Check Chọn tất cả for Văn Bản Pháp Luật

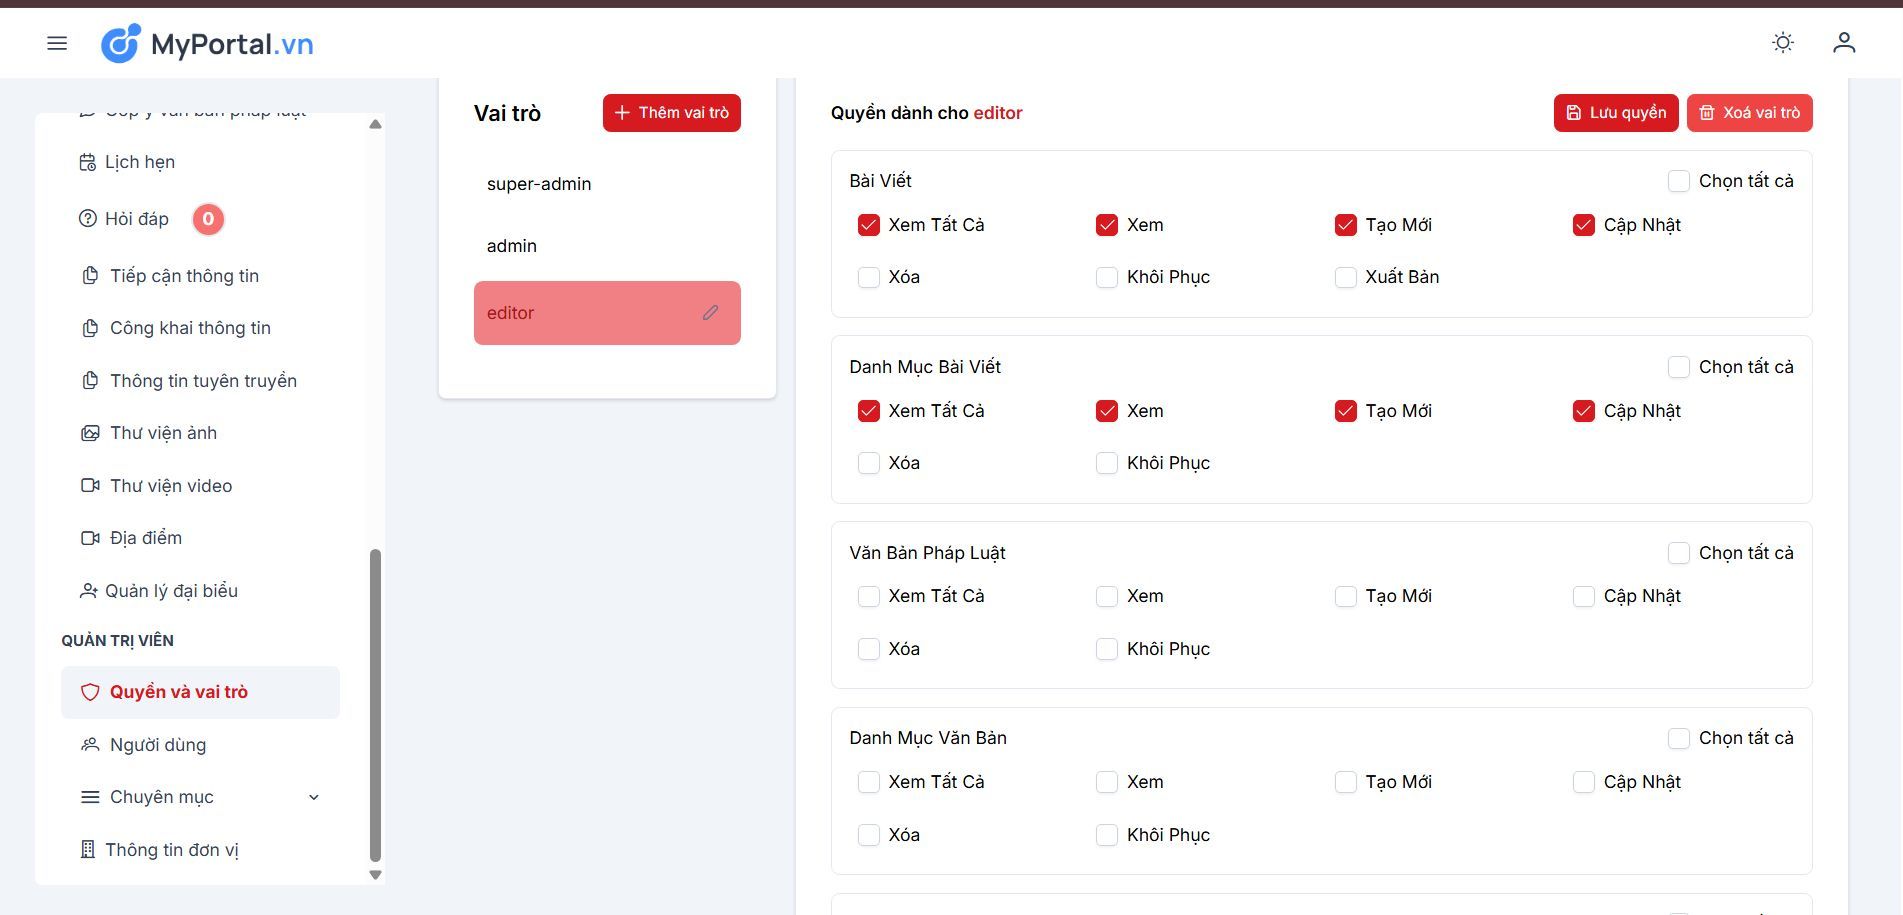[1678, 553]
